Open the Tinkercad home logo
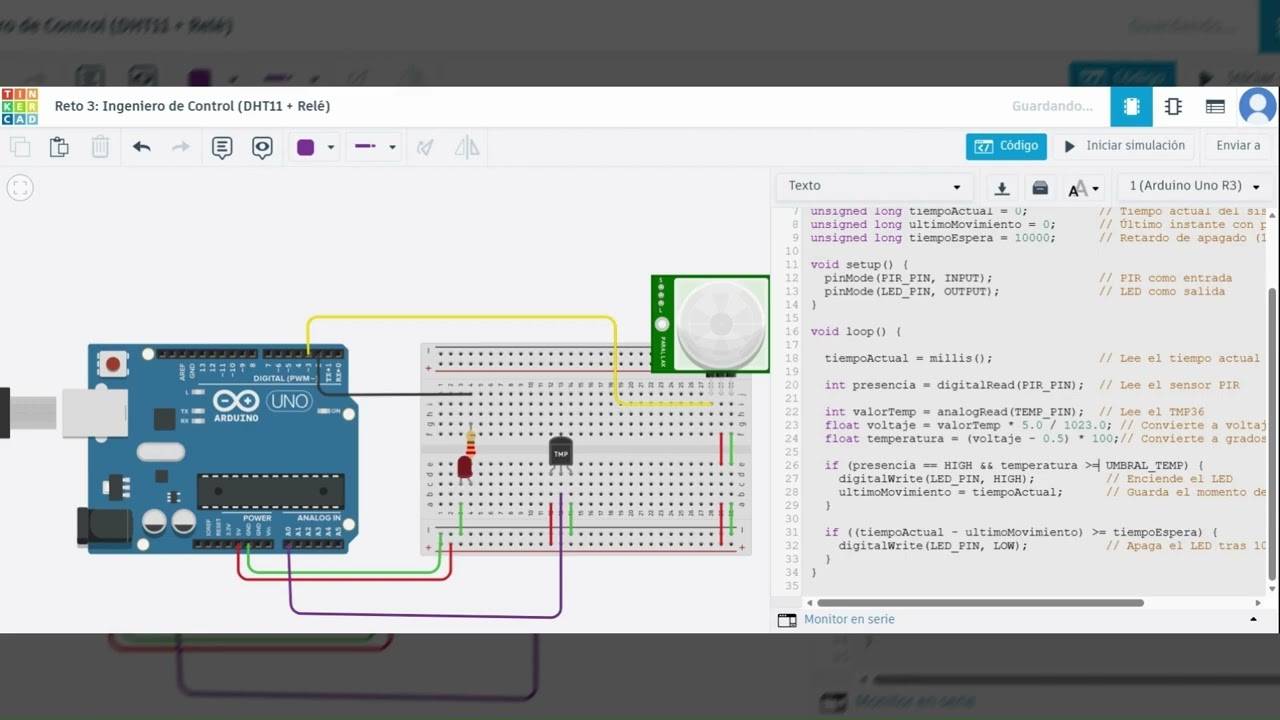Image resolution: width=1280 pixels, height=720 pixels. point(19,106)
